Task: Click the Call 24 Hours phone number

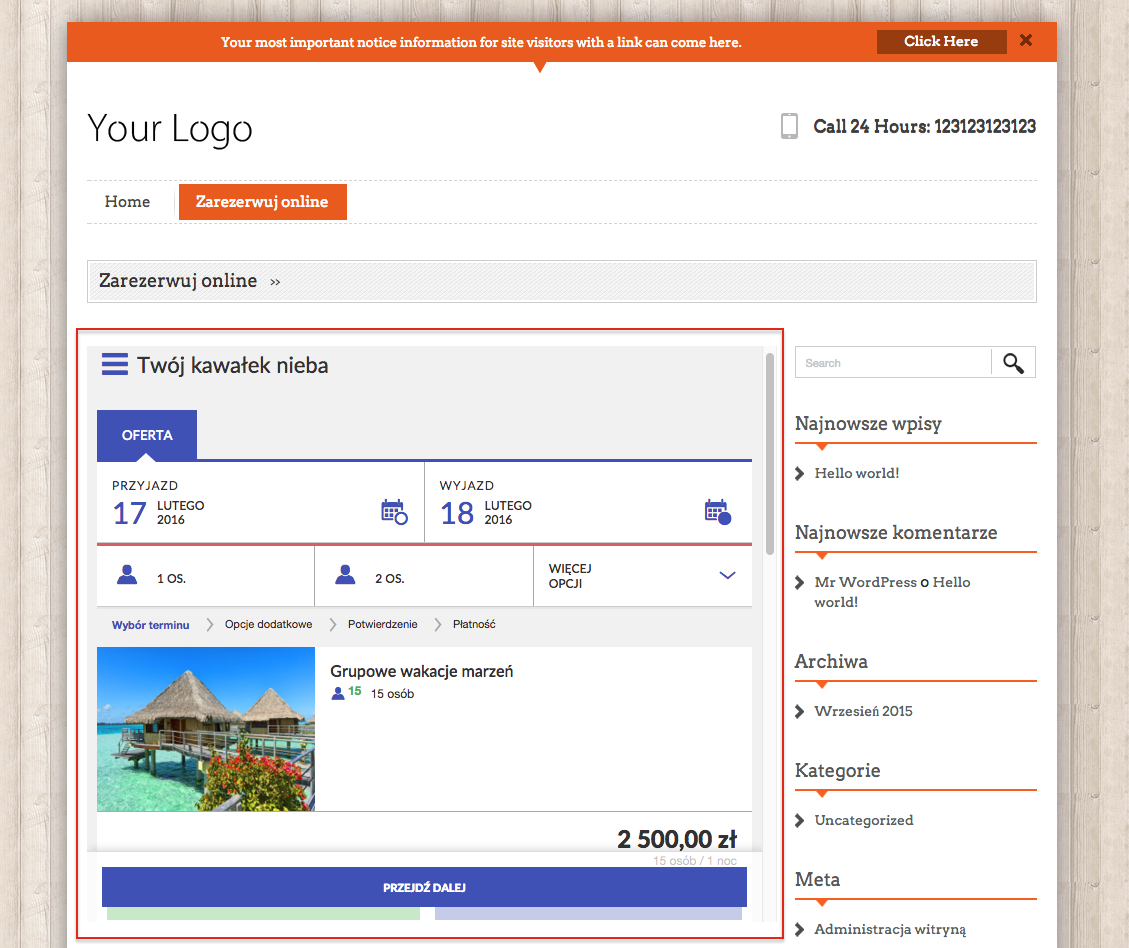Action: (x=925, y=127)
